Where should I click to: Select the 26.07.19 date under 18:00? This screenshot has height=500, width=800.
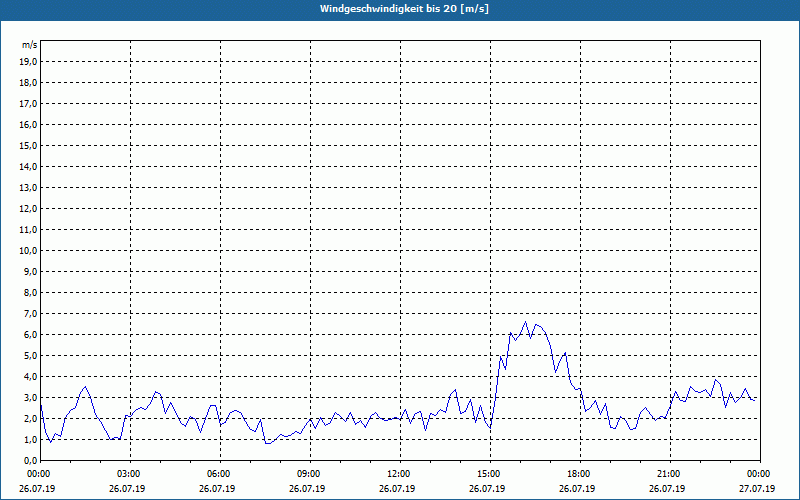click(577, 489)
